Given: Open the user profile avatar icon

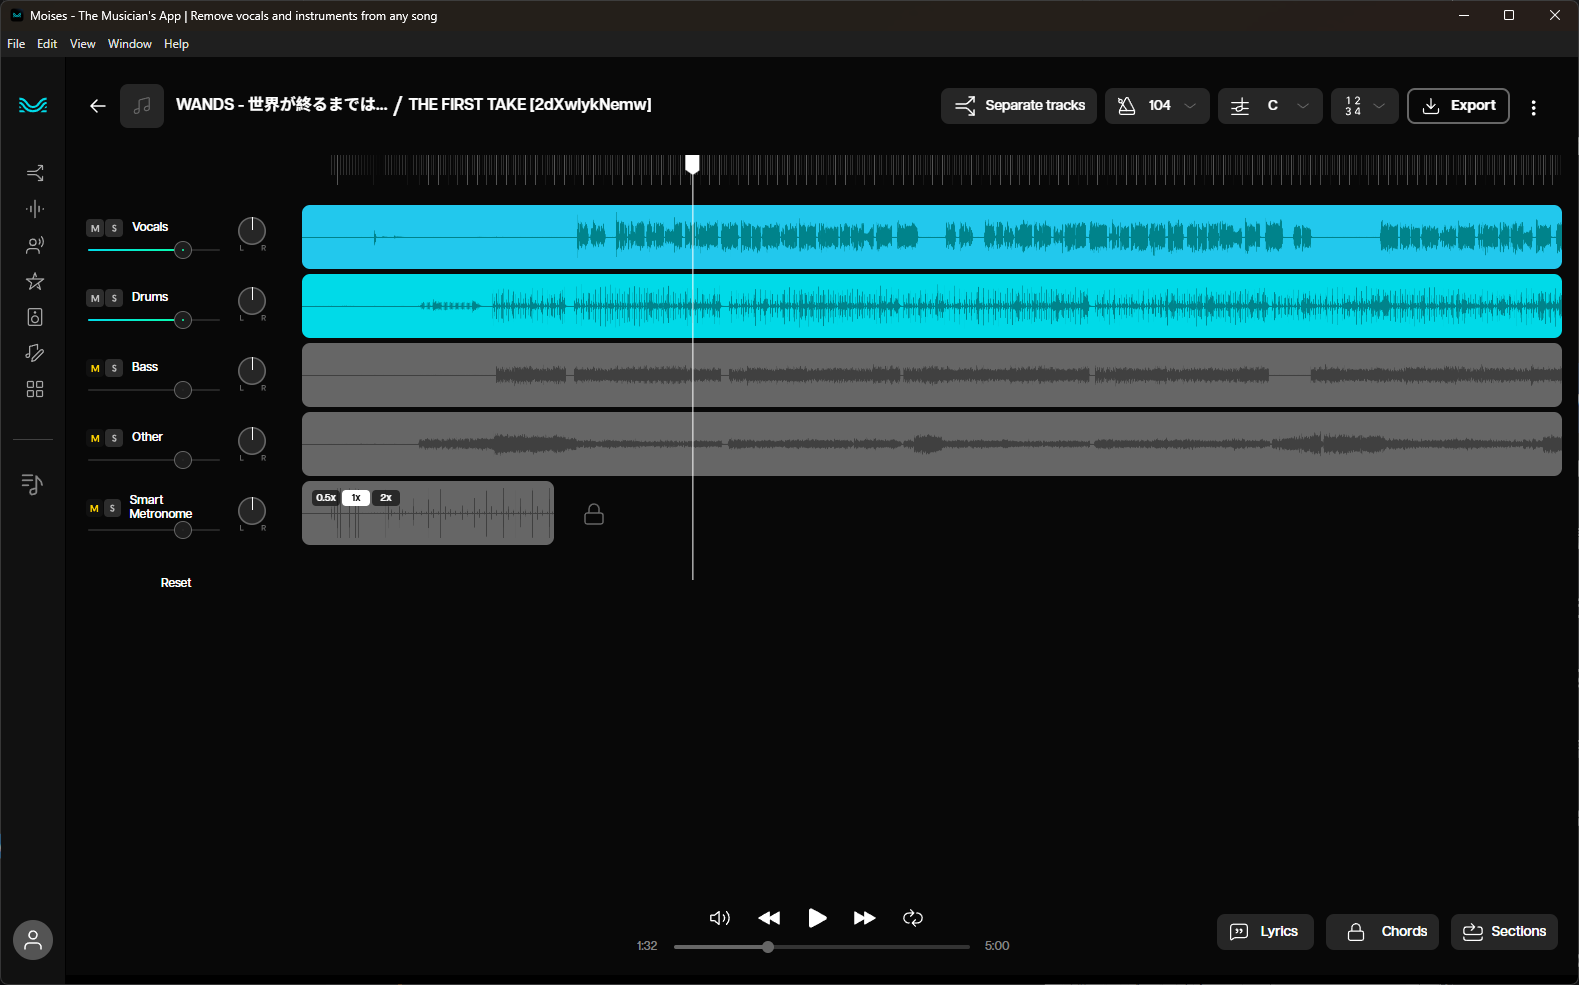Looking at the screenshot, I should tap(33, 940).
